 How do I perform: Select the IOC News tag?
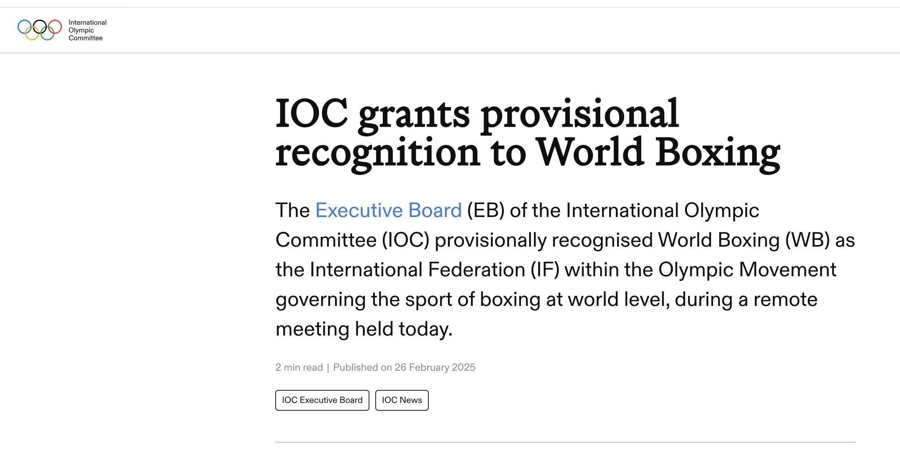pos(402,400)
